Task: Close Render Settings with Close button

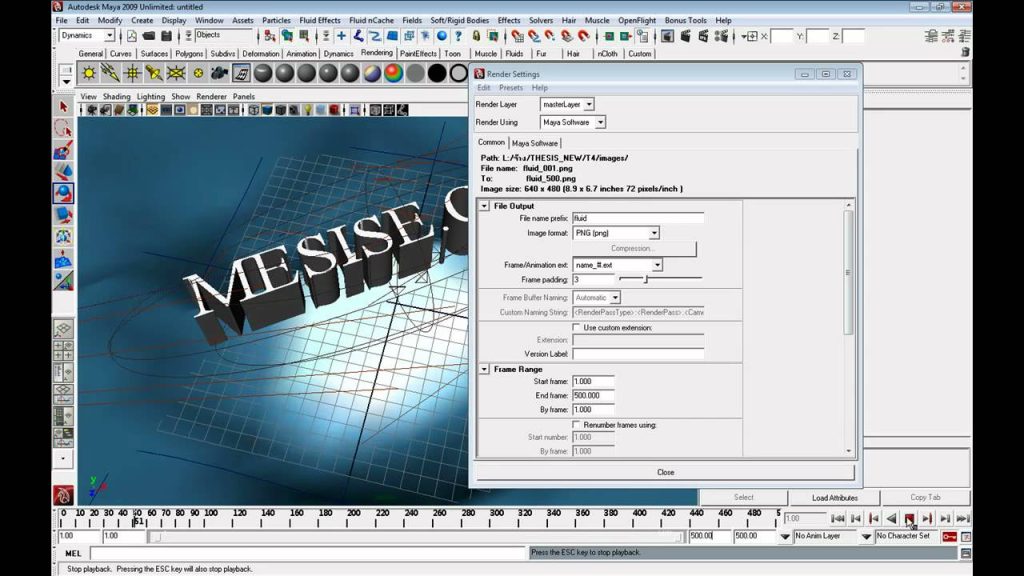Action: pyautogui.click(x=665, y=472)
